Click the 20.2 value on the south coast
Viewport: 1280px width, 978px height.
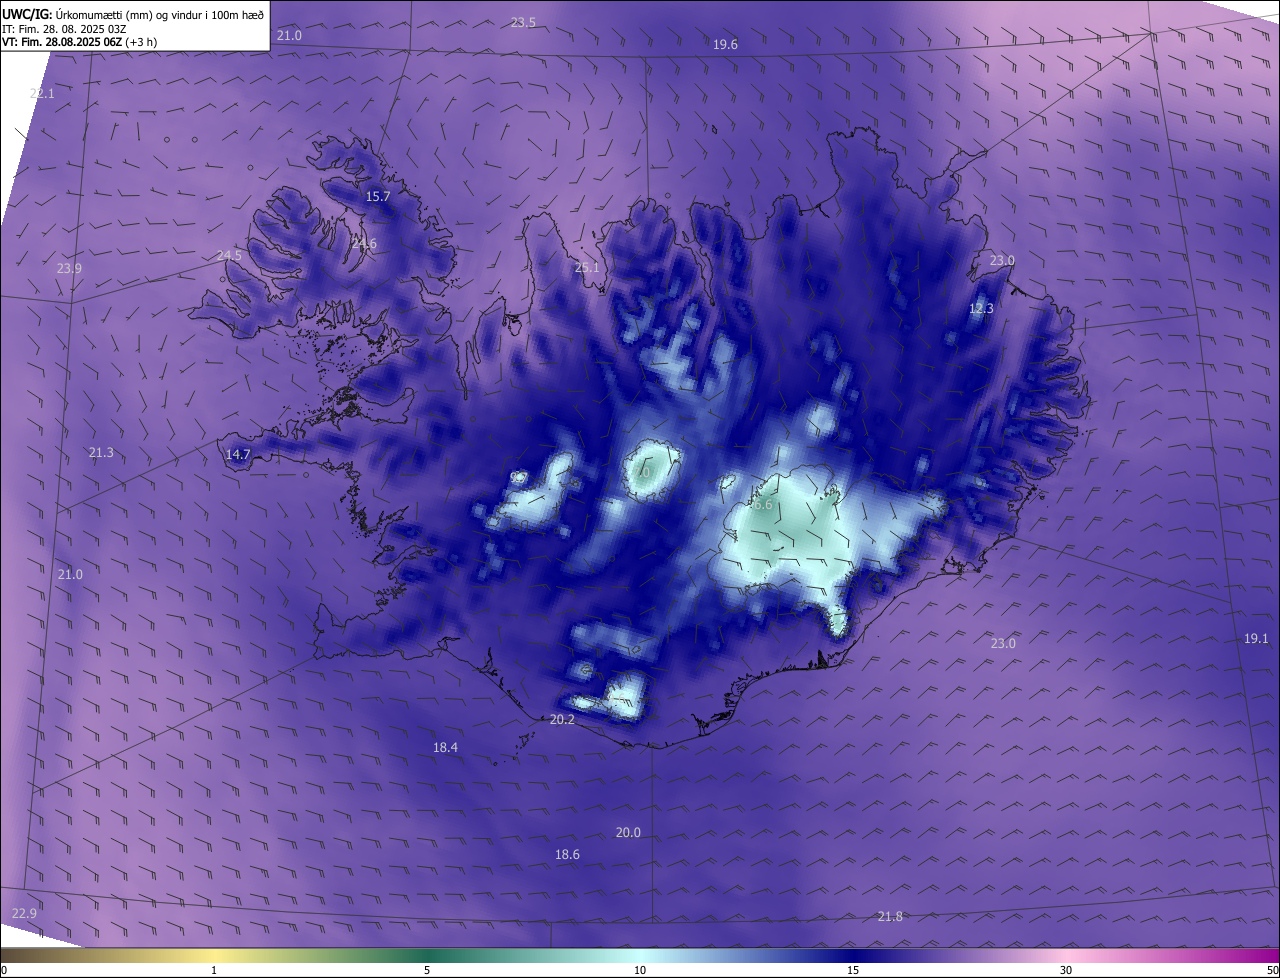(562, 719)
